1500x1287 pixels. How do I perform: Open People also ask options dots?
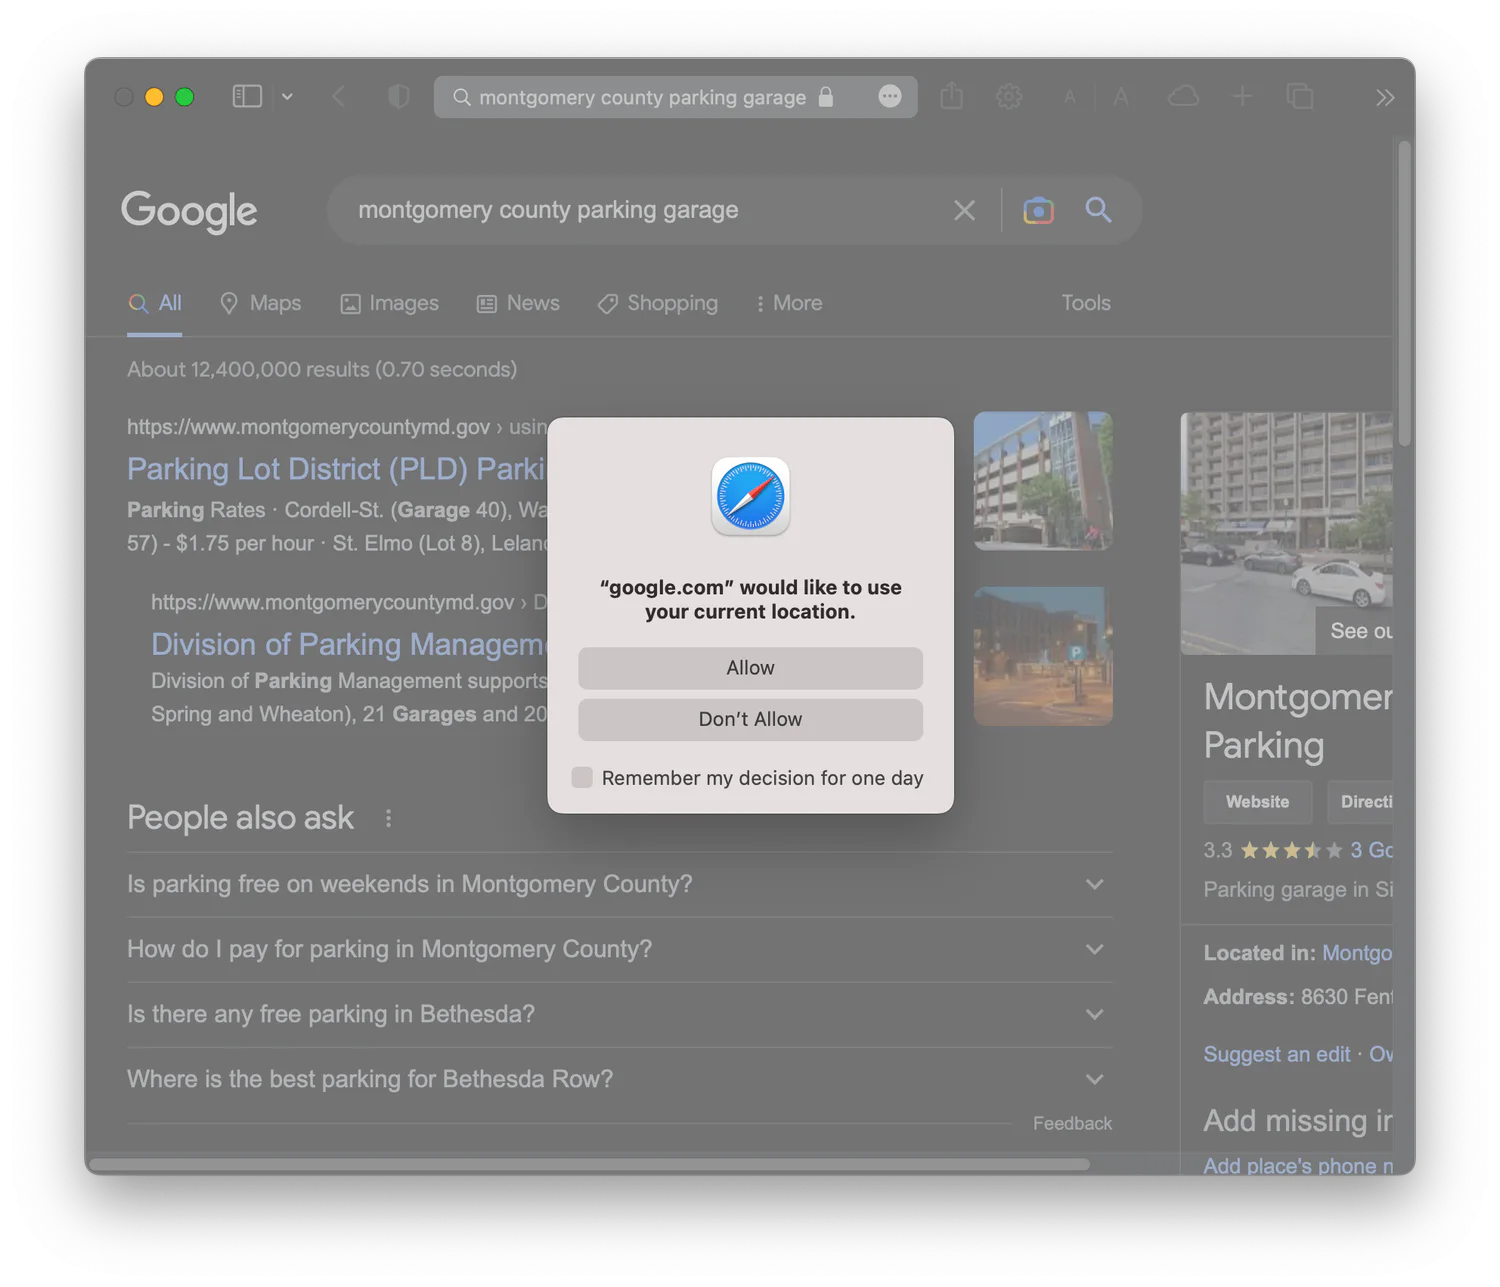(389, 818)
